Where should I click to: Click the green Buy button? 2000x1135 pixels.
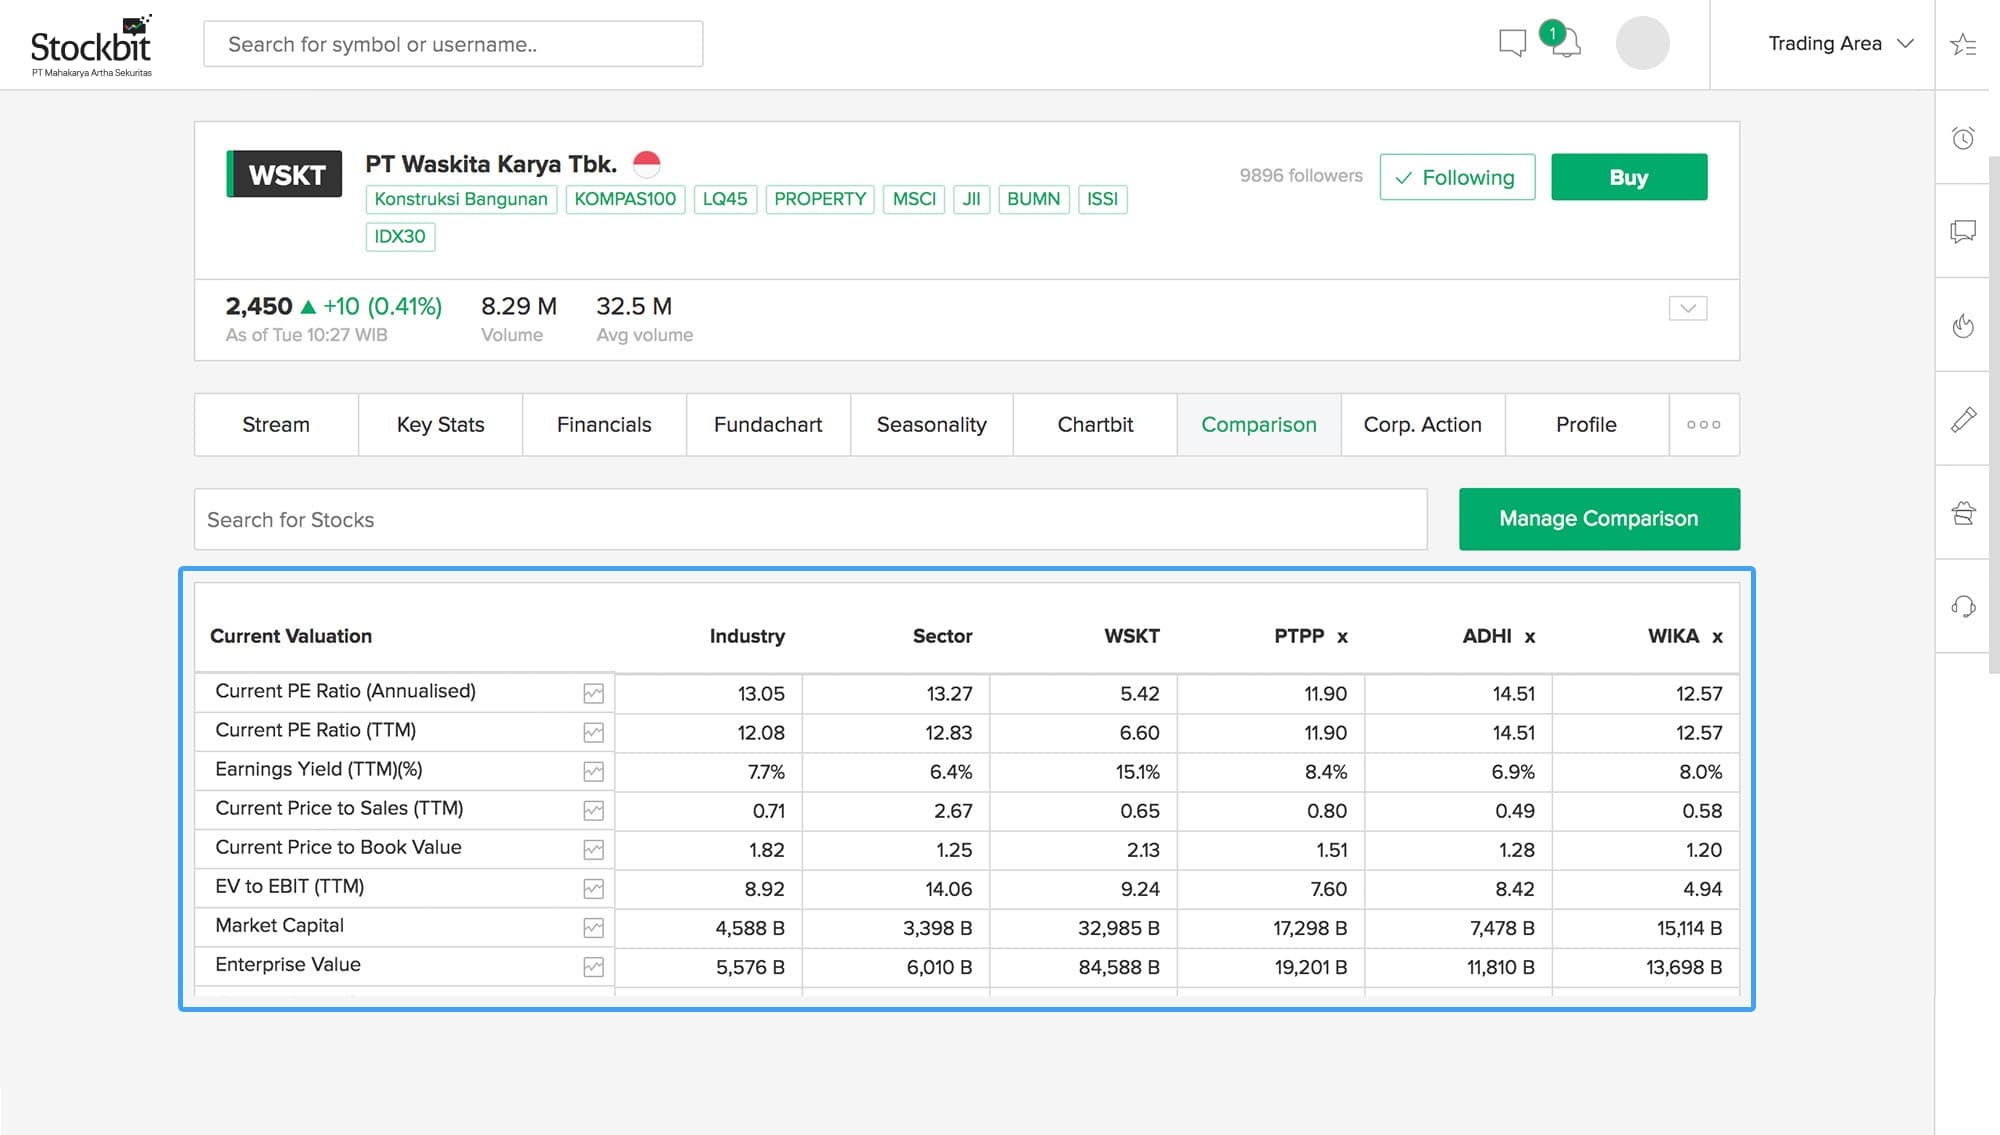pyautogui.click(x=1629, y=177)
